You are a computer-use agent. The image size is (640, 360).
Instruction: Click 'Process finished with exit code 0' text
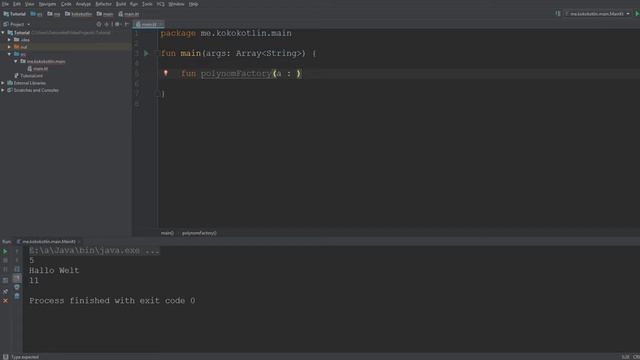[x=112, y=301]
